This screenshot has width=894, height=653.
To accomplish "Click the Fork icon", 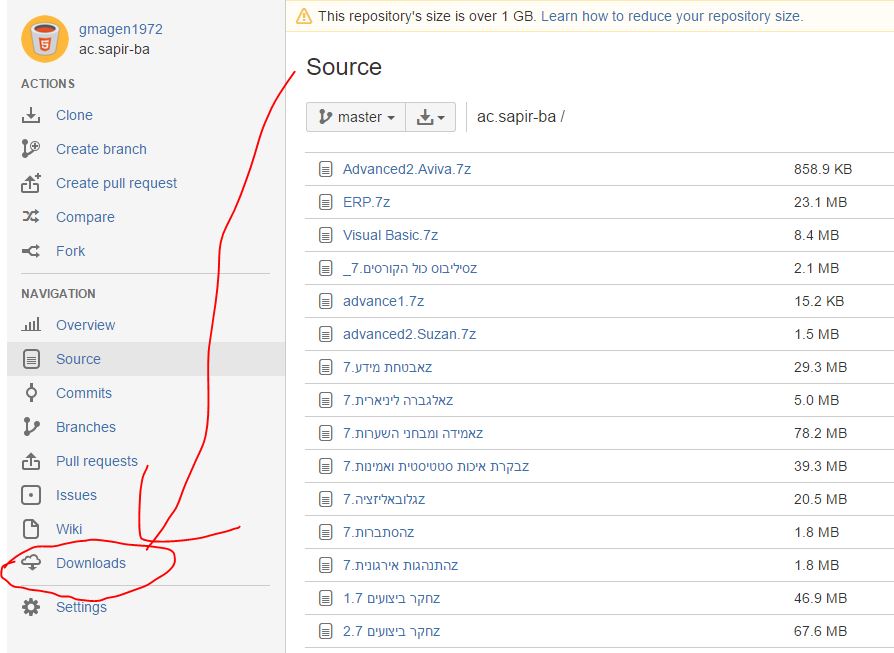I will click(31, 251).
